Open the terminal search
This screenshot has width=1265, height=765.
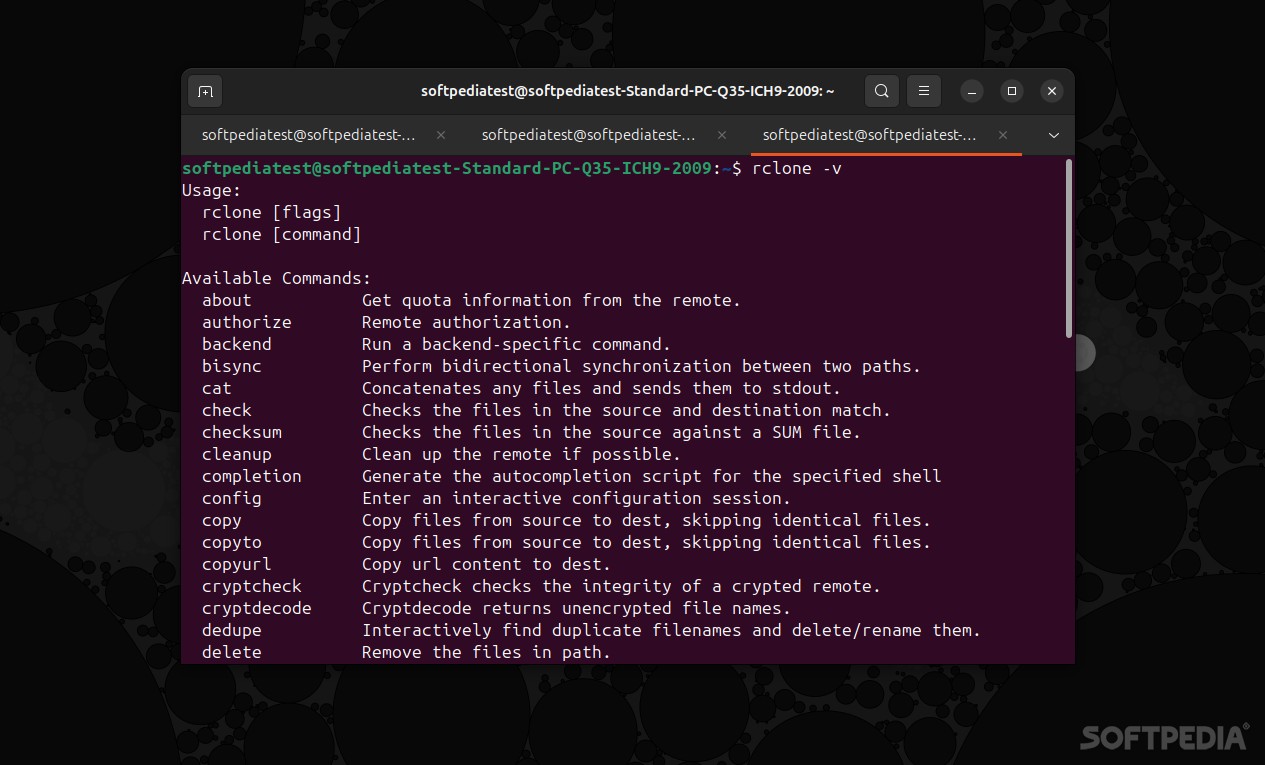click(x=881, y=91)
